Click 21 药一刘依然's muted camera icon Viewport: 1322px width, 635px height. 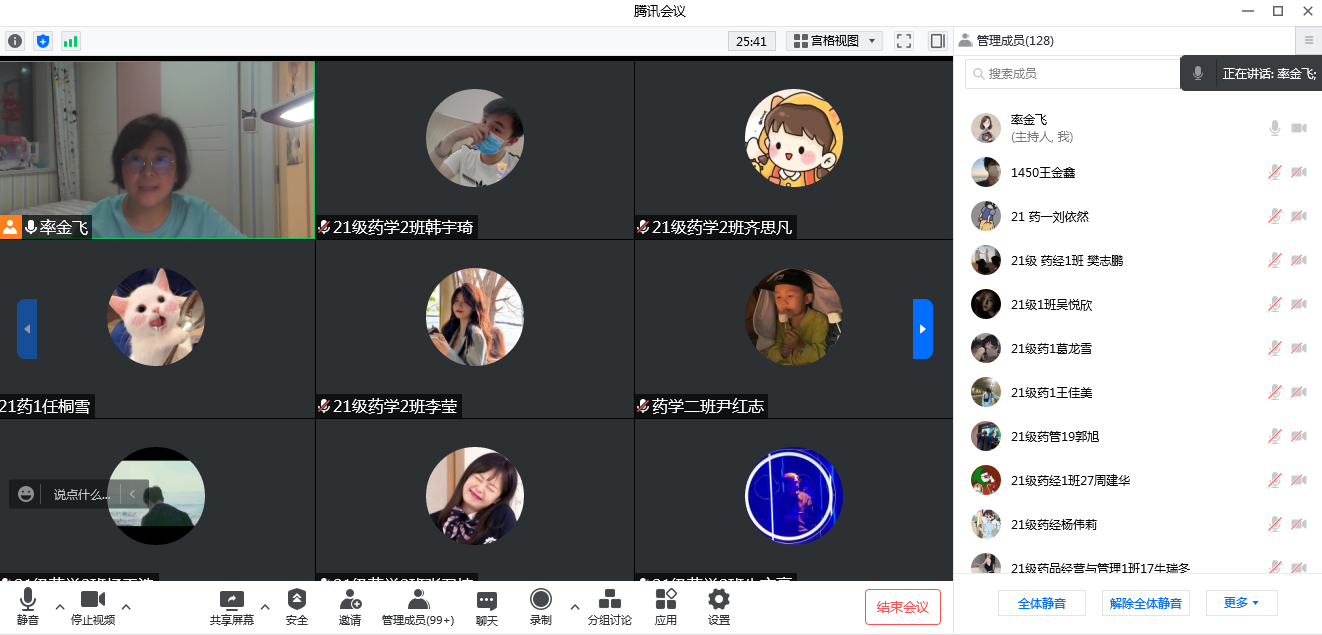[1299, 216]
